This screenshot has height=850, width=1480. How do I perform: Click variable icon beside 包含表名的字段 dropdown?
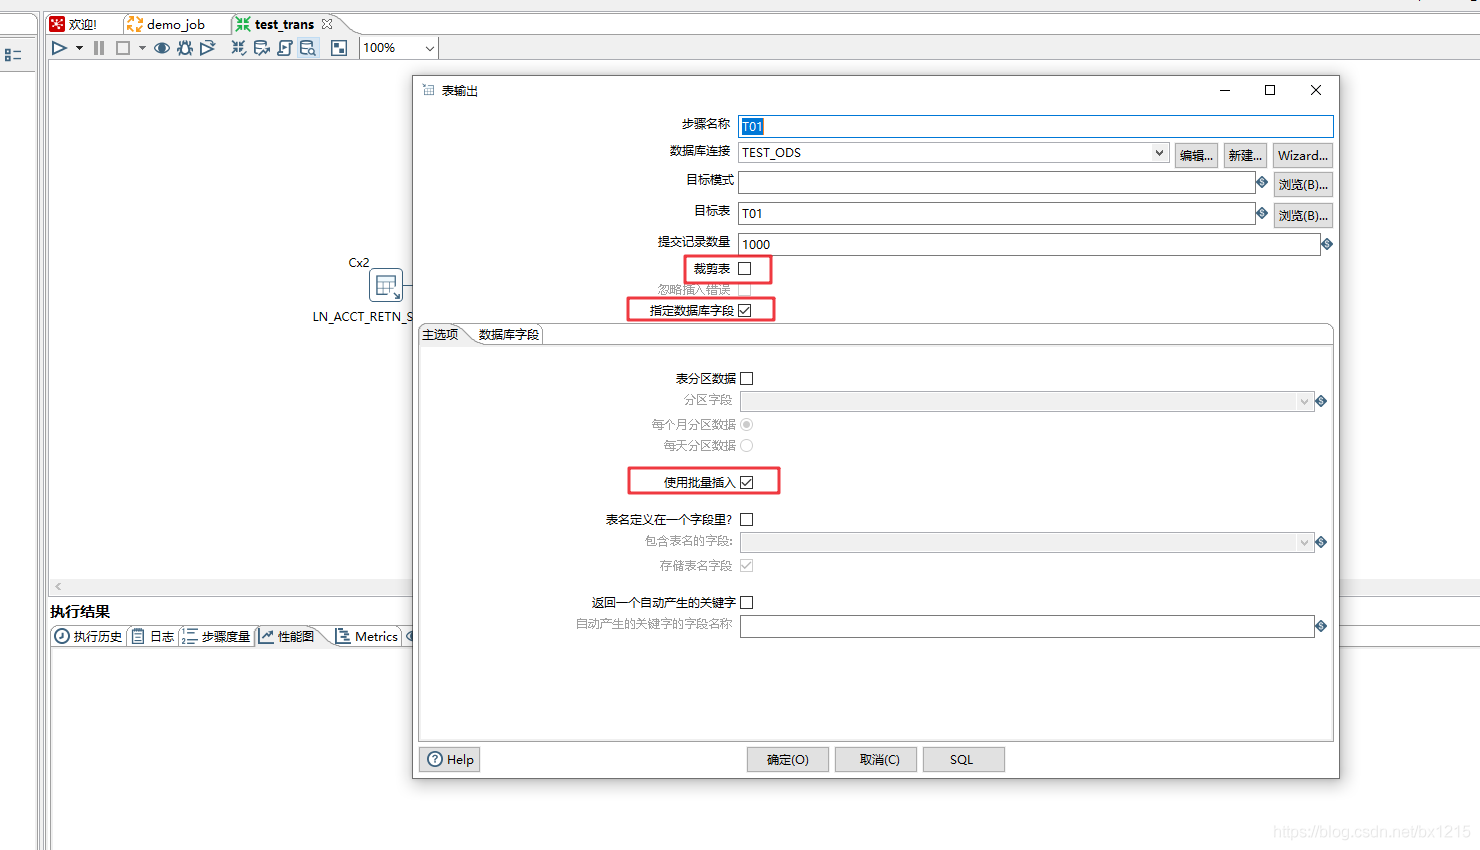1321,542
